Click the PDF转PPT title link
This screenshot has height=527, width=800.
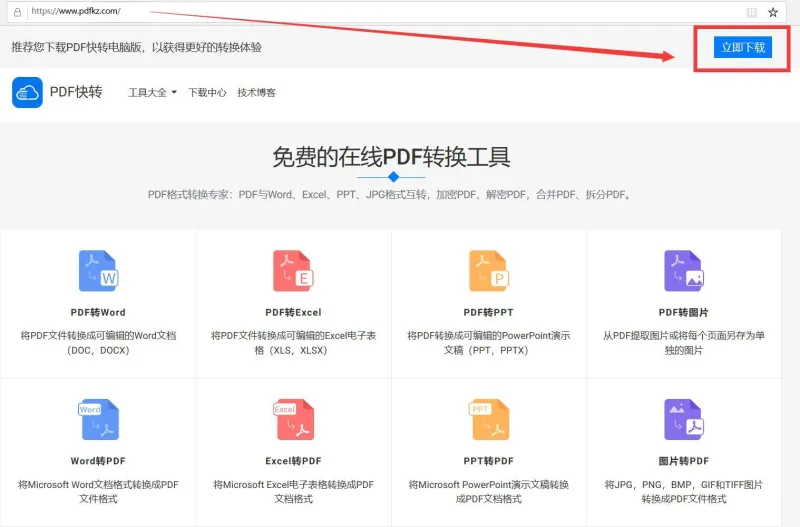point(488,312)
